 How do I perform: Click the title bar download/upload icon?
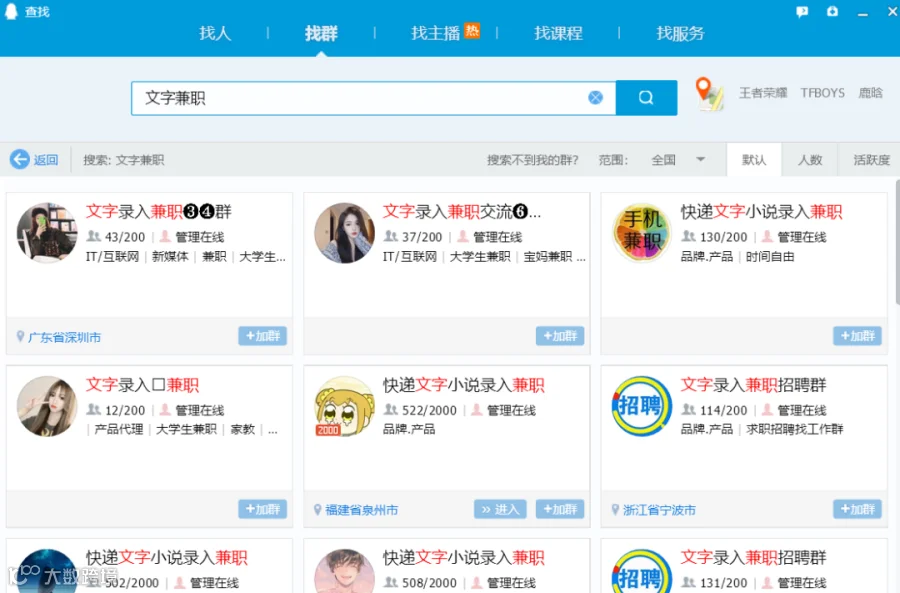832,11
